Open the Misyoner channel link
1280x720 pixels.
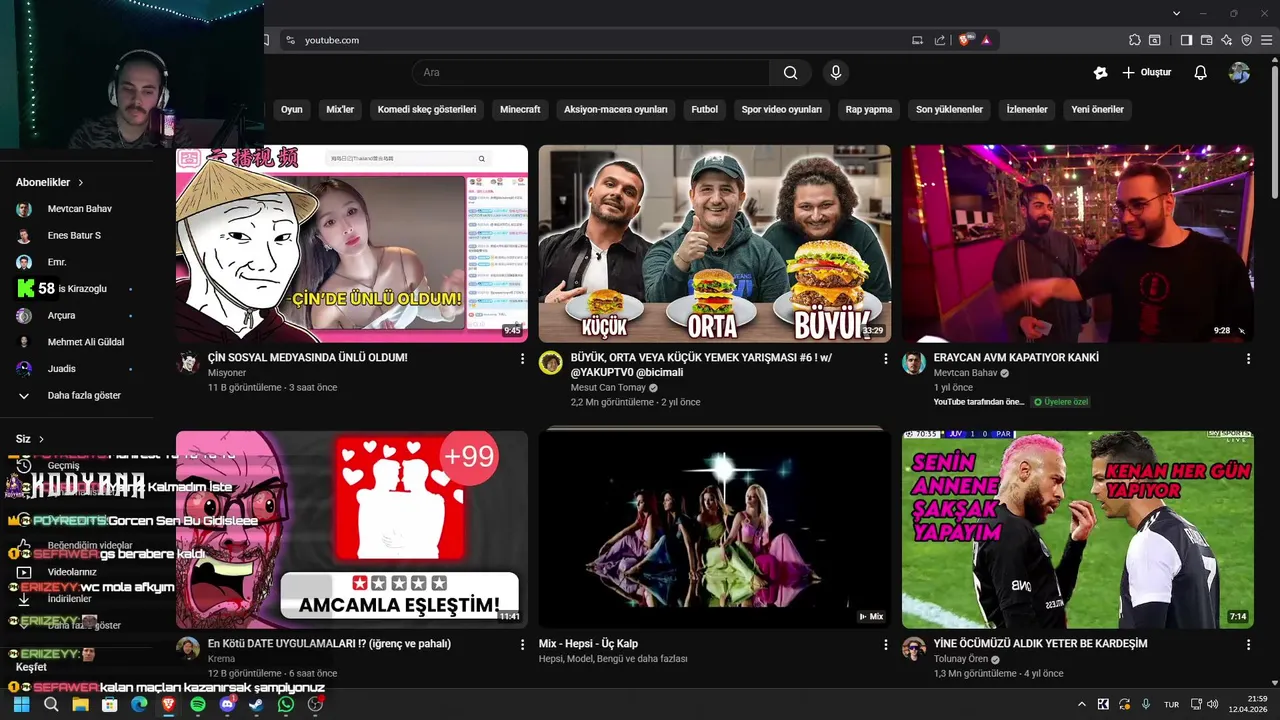[x=227, y=373]
